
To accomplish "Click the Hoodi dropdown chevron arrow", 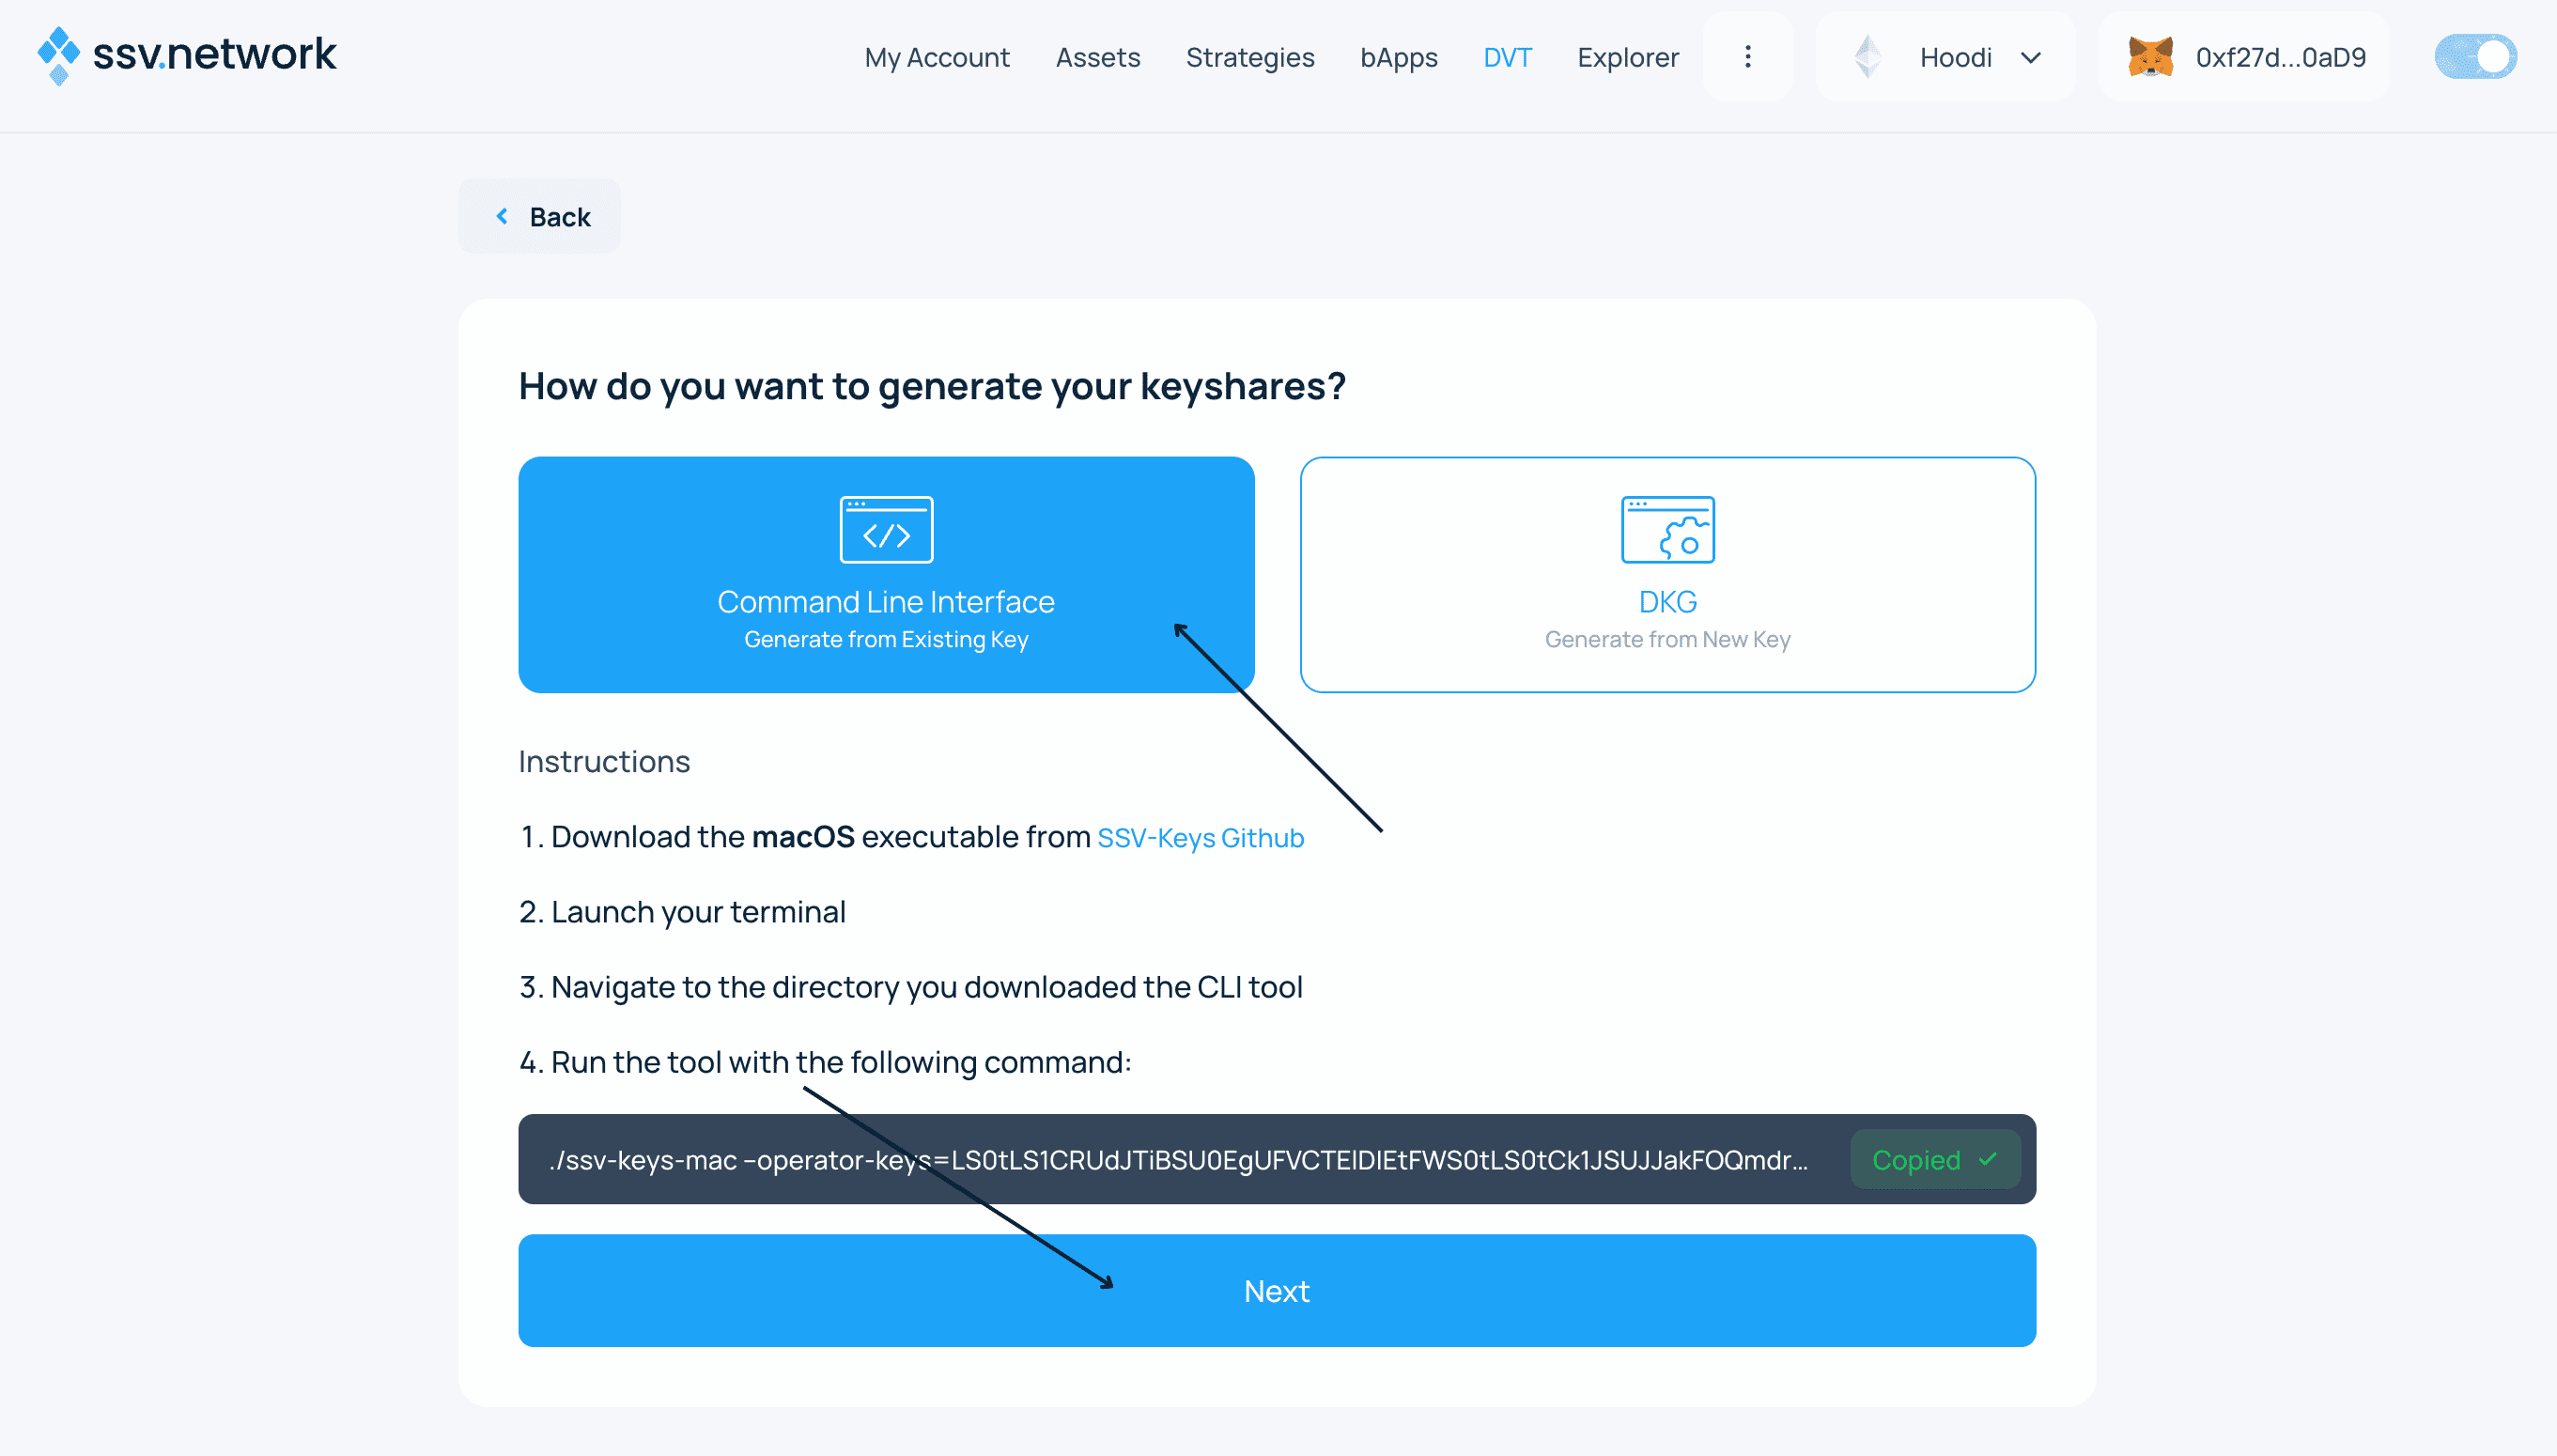I will click(x=2030, y=58).
